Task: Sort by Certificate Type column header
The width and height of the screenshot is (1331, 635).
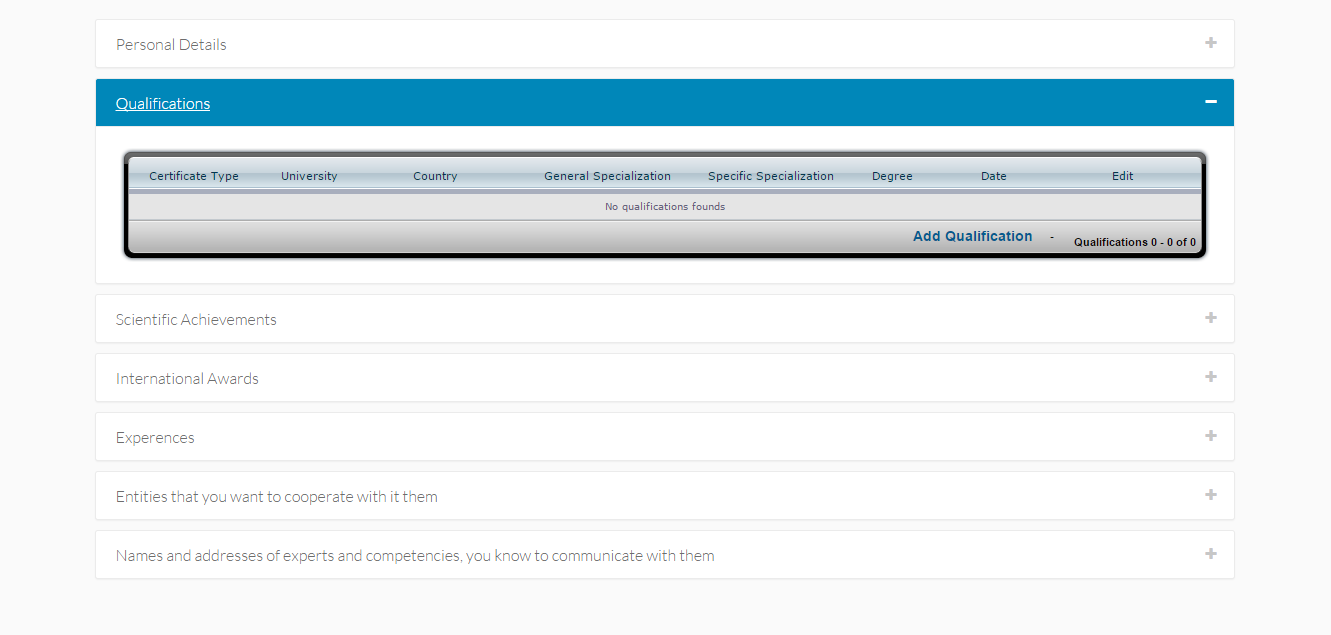Action: coord(194,176)
